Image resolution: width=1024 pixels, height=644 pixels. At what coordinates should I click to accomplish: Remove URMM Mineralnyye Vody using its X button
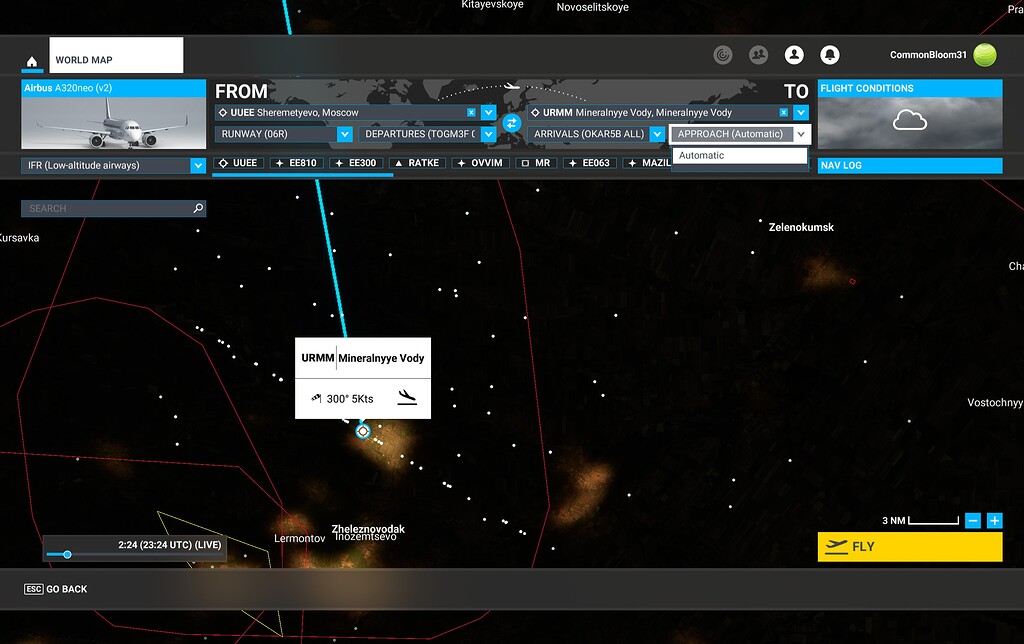click(x=783, y=112)
